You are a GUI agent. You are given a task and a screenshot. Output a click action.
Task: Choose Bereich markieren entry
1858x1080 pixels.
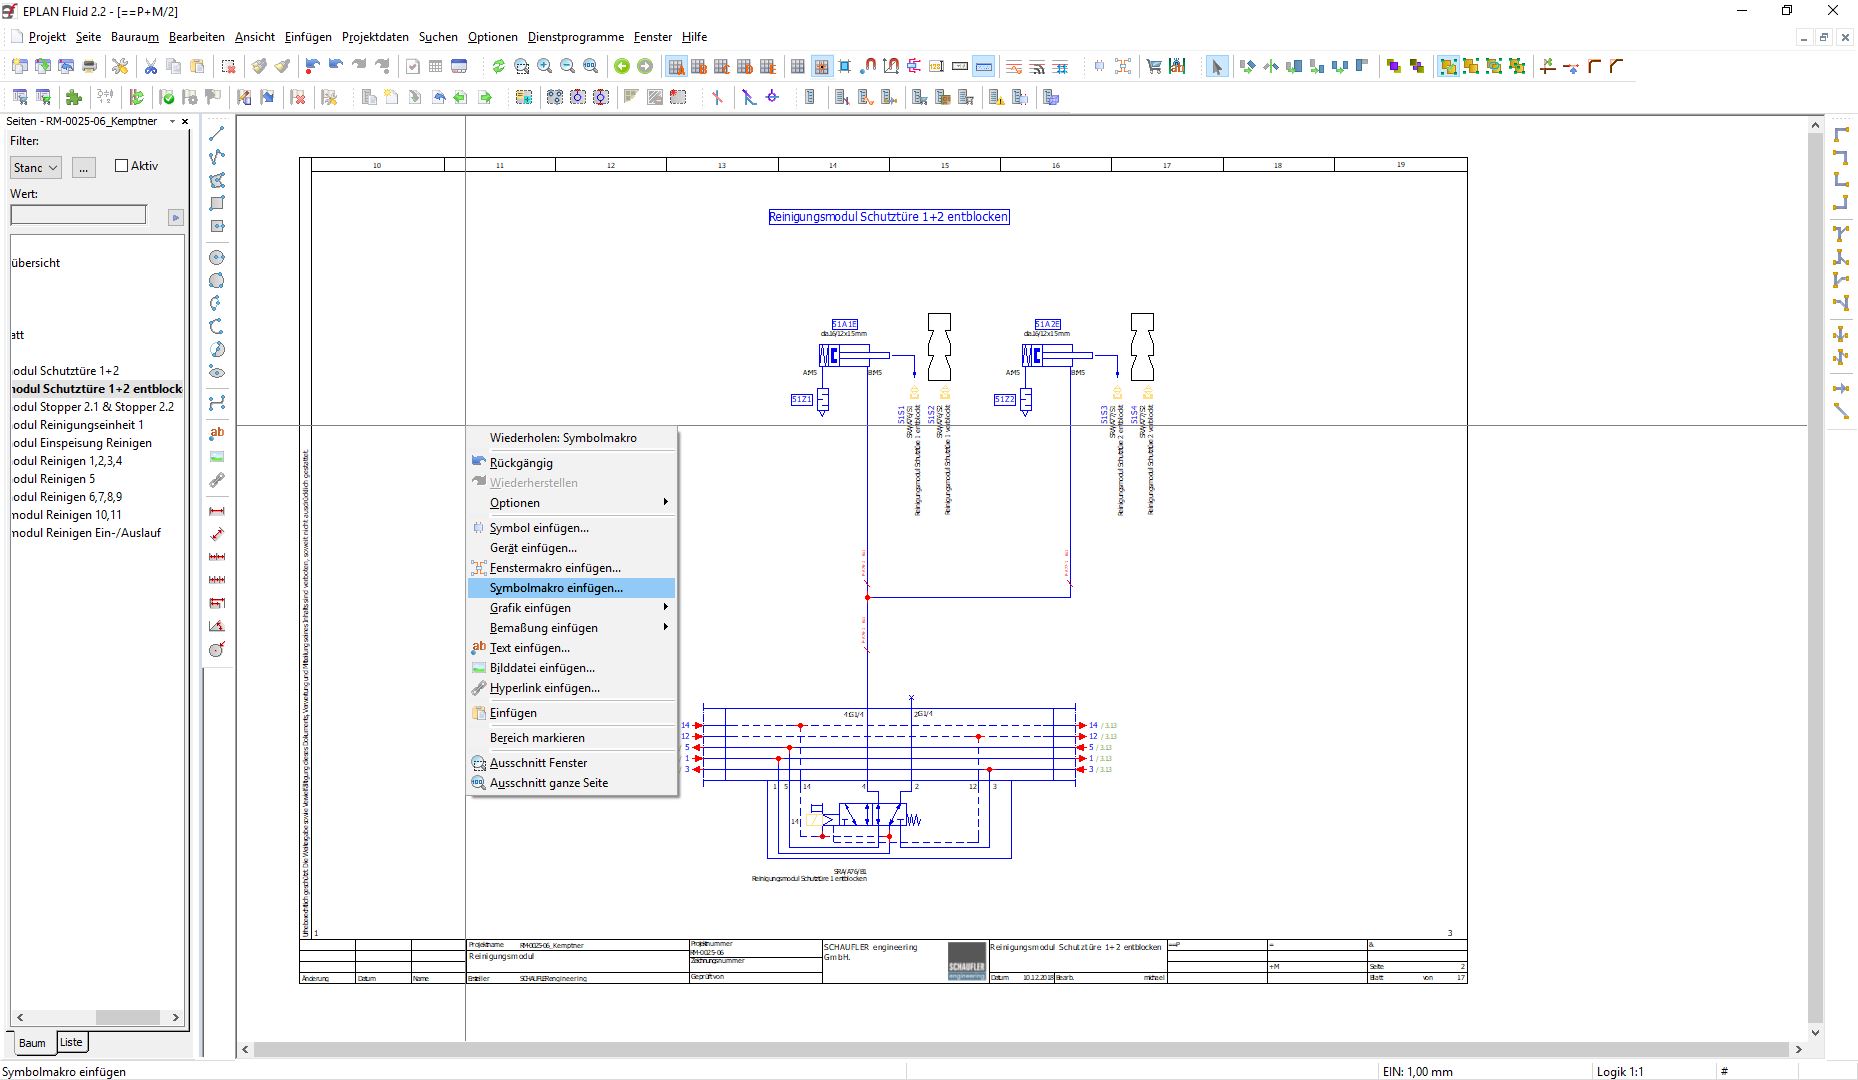click(571, 738)
